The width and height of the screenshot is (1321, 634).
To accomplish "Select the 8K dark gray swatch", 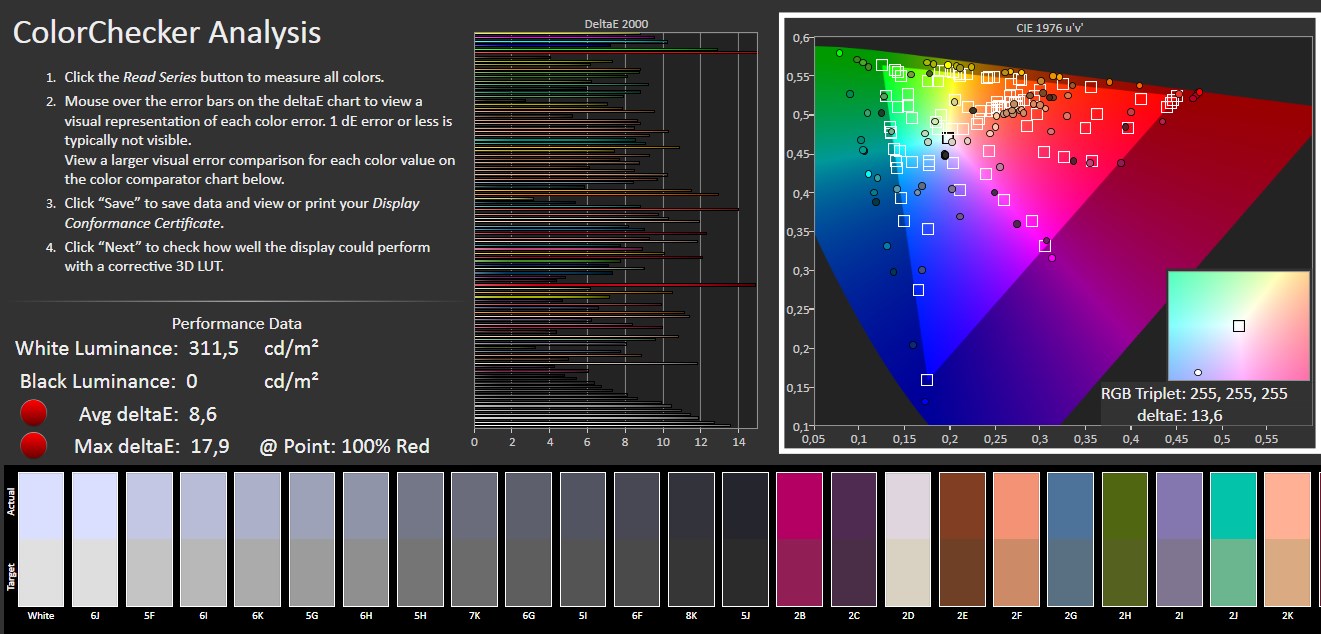I will pyautogui.click(x=691, y=538).
